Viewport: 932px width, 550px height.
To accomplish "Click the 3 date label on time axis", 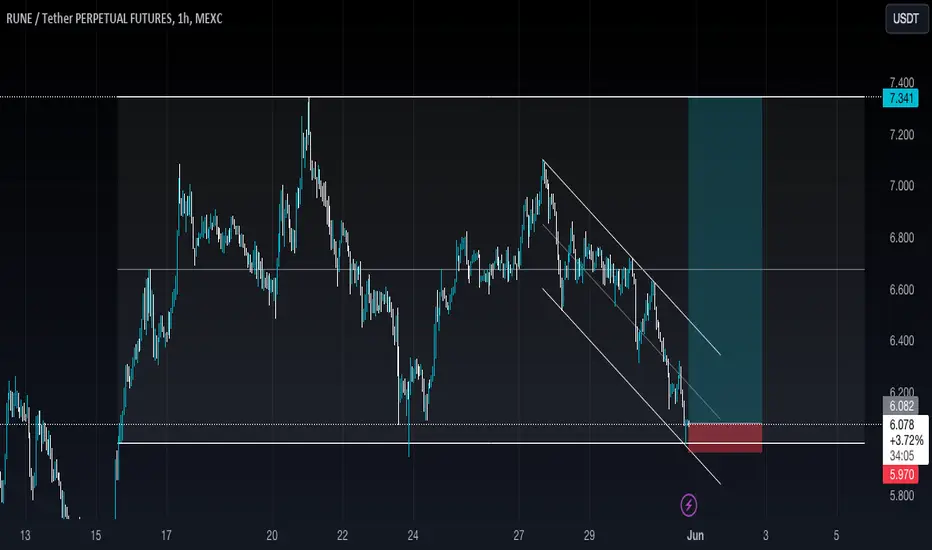I will (x=766, y=535).
